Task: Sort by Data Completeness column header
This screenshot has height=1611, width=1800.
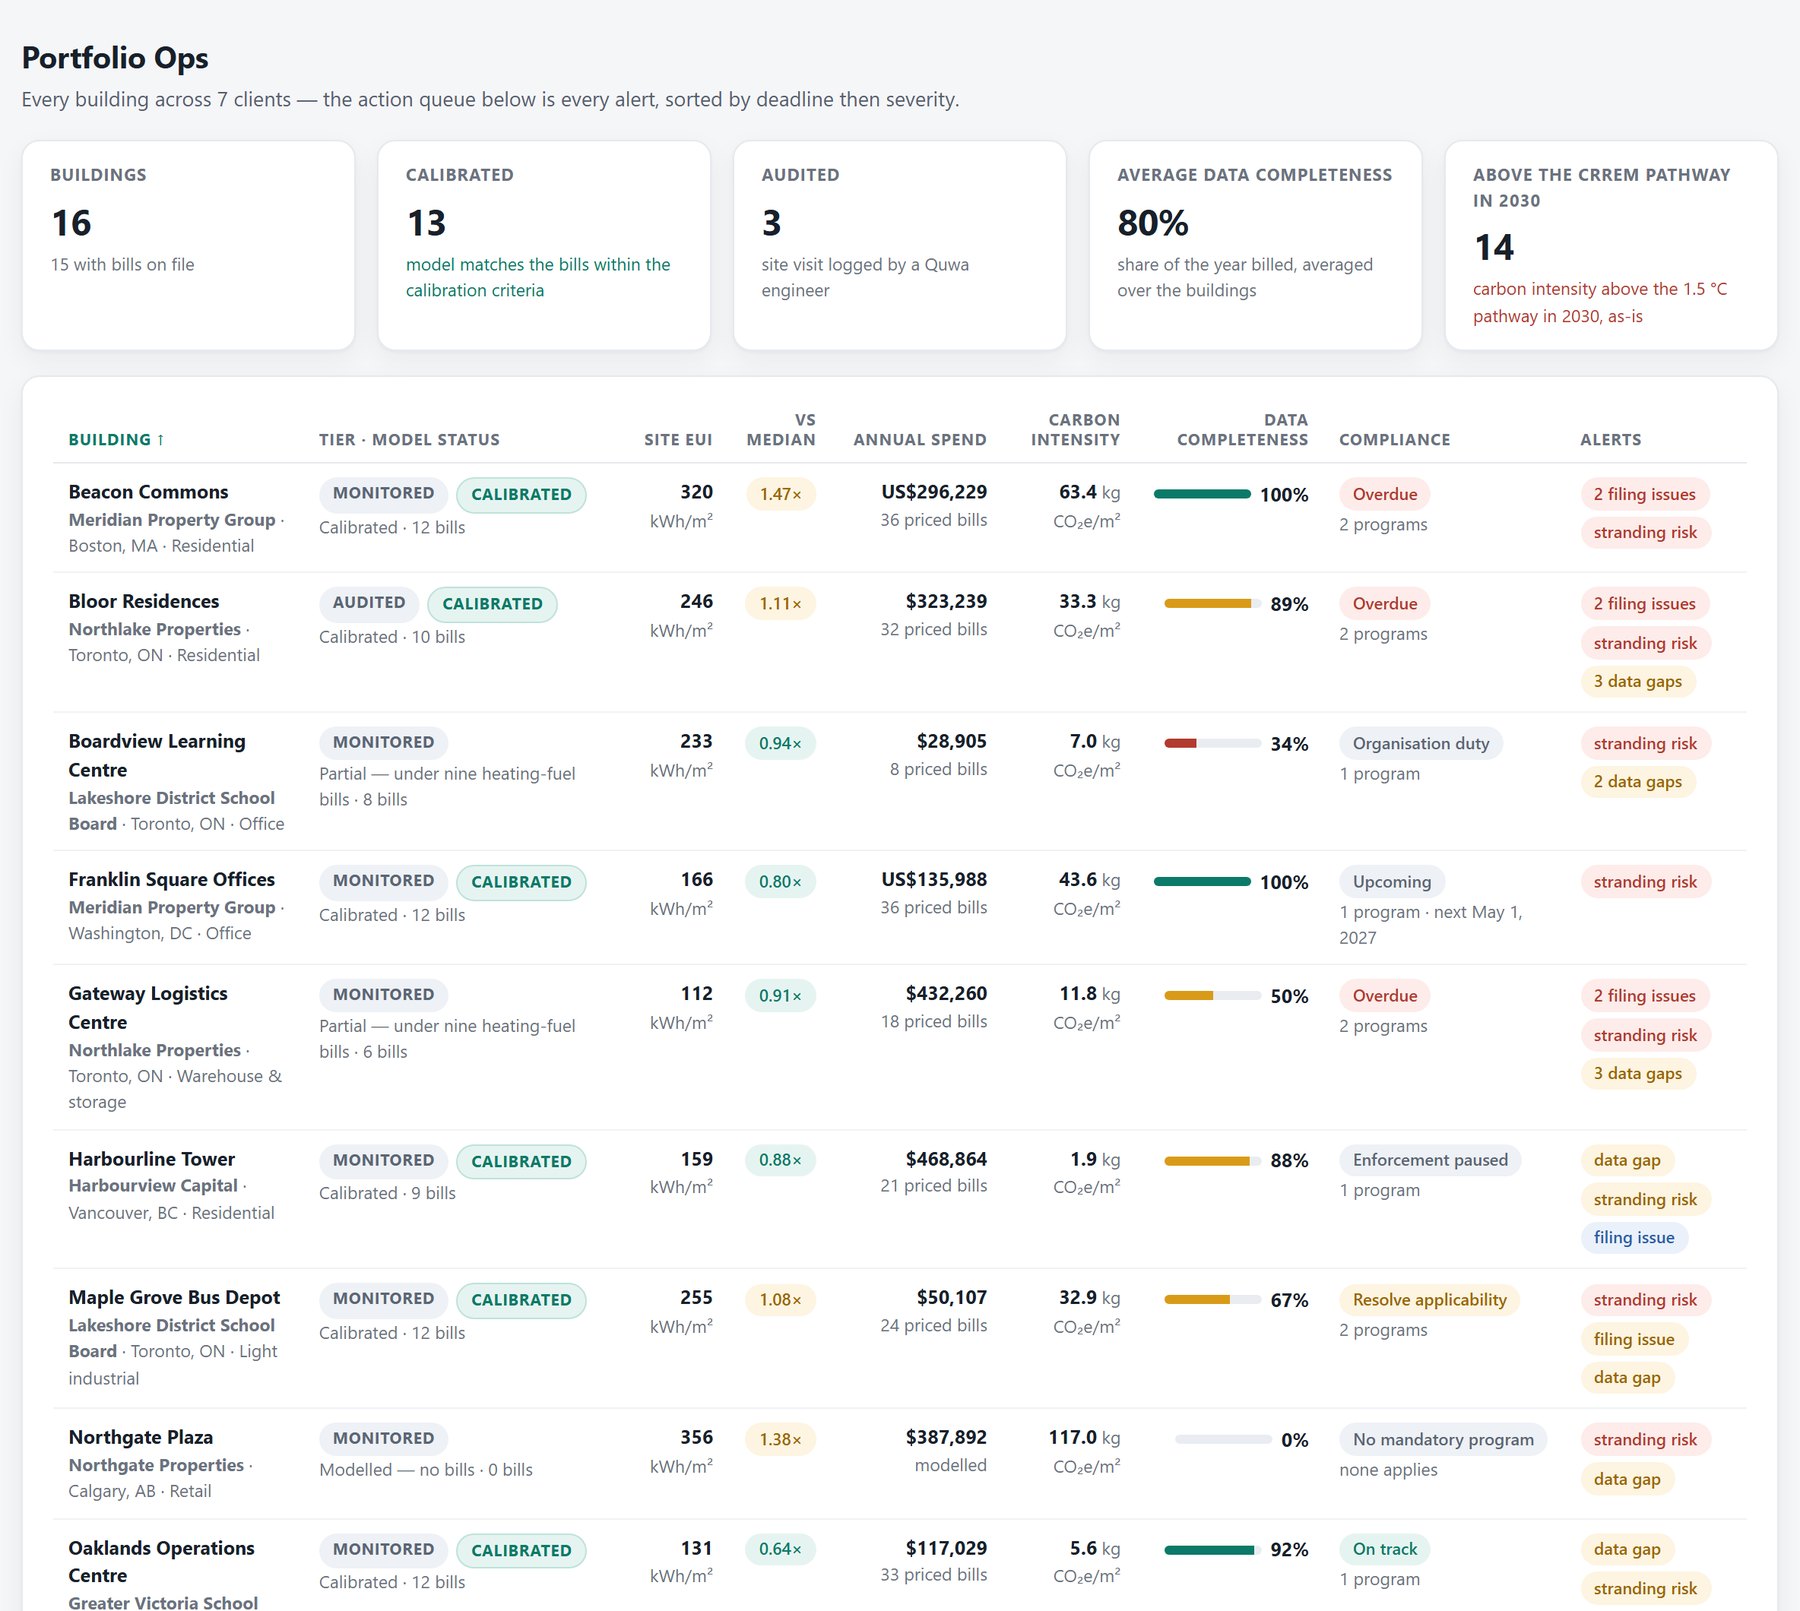Action: (1242, 430)
